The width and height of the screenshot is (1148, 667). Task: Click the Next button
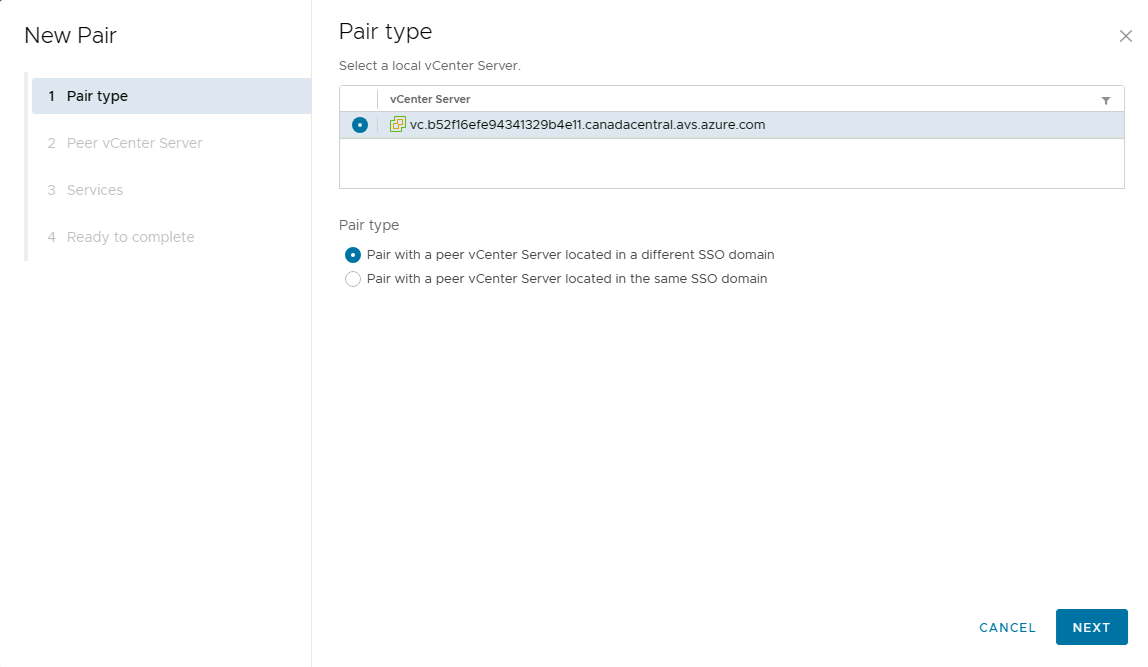click(1091, 627)
